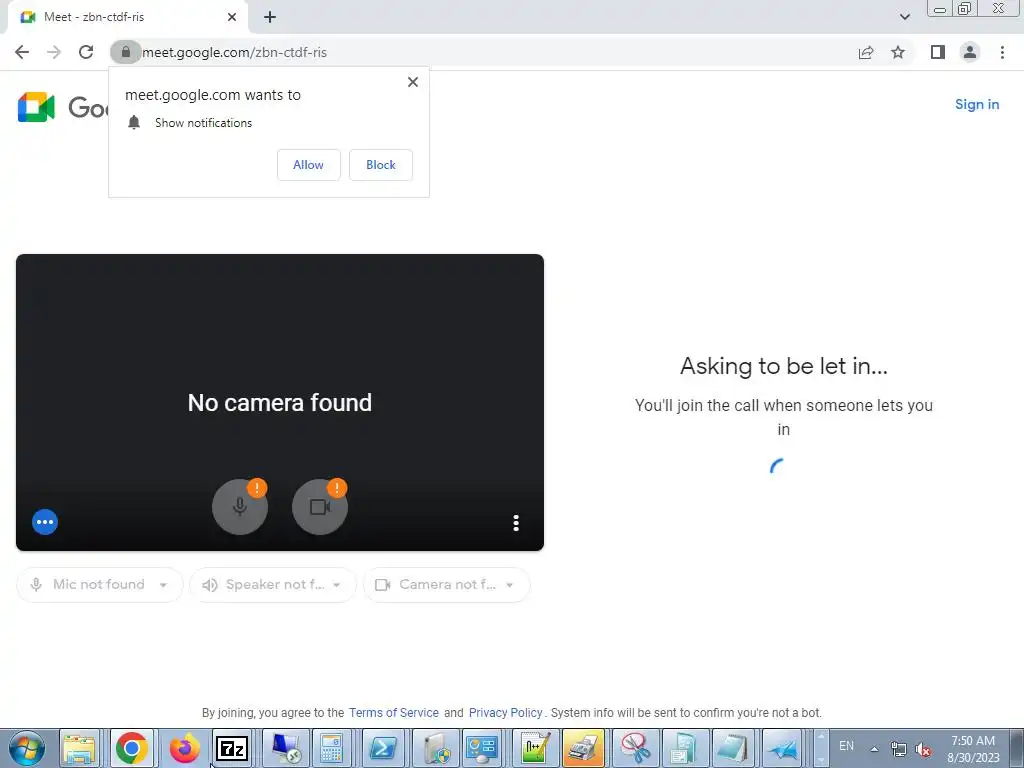
Task: Open the Chrome profile avatar
Action: click(970, 52)
